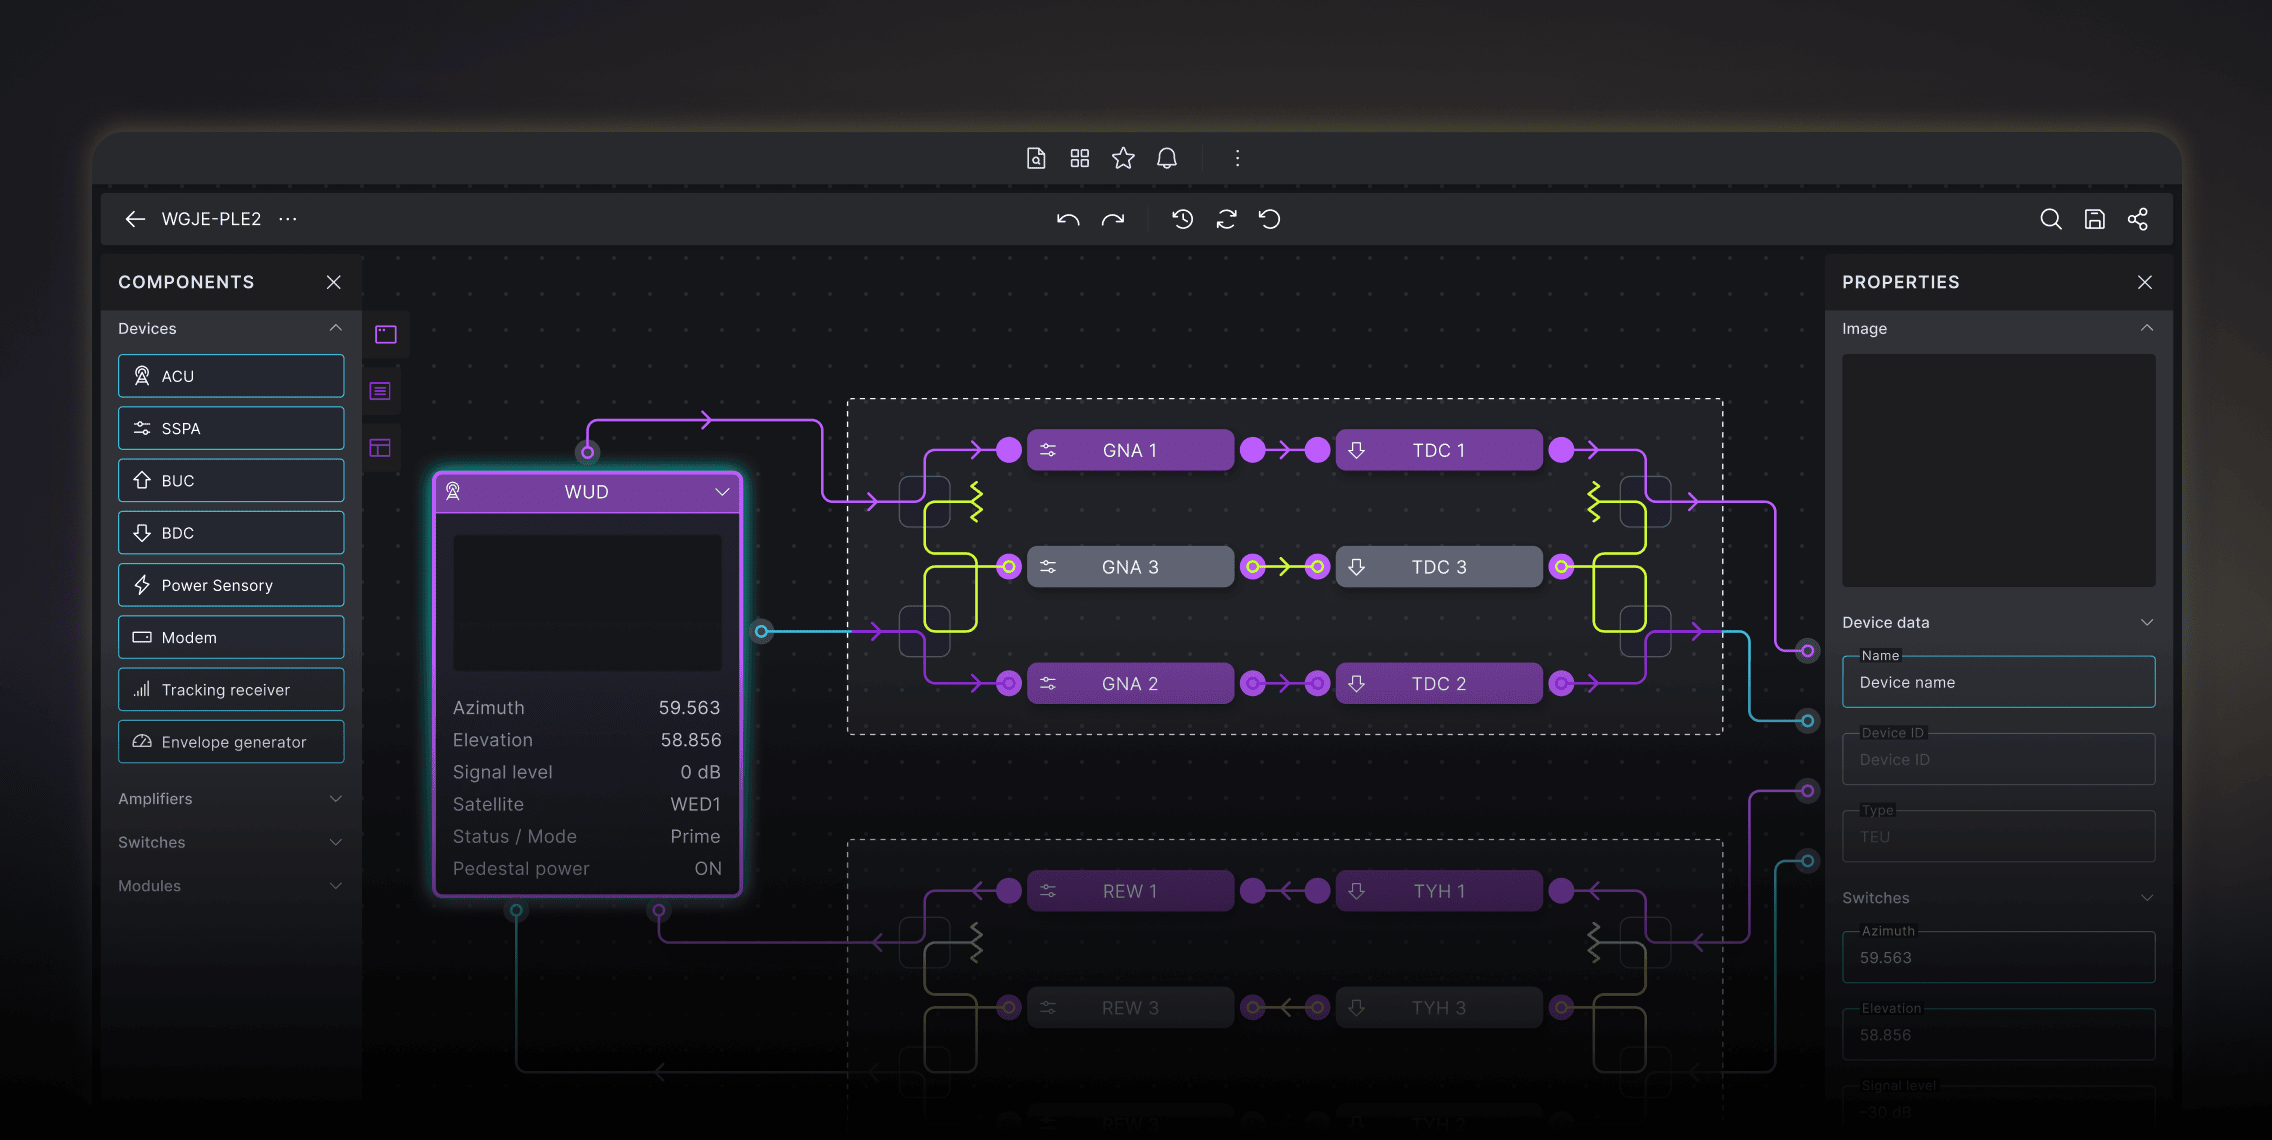Select the GNA 2 node

(1130, 684)
